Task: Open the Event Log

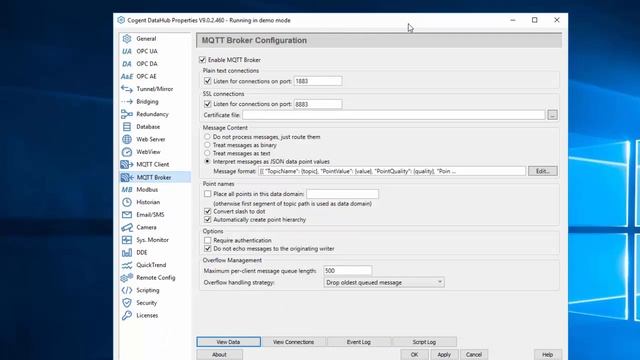Action: coord(359,342)
